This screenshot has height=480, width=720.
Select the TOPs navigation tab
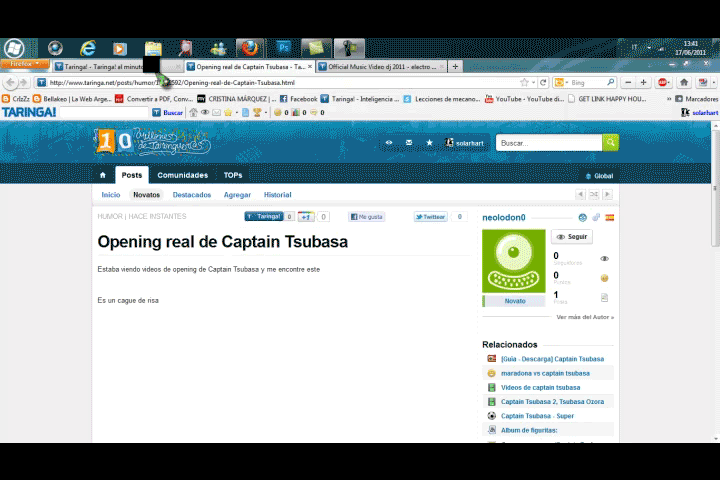(233, 175)
